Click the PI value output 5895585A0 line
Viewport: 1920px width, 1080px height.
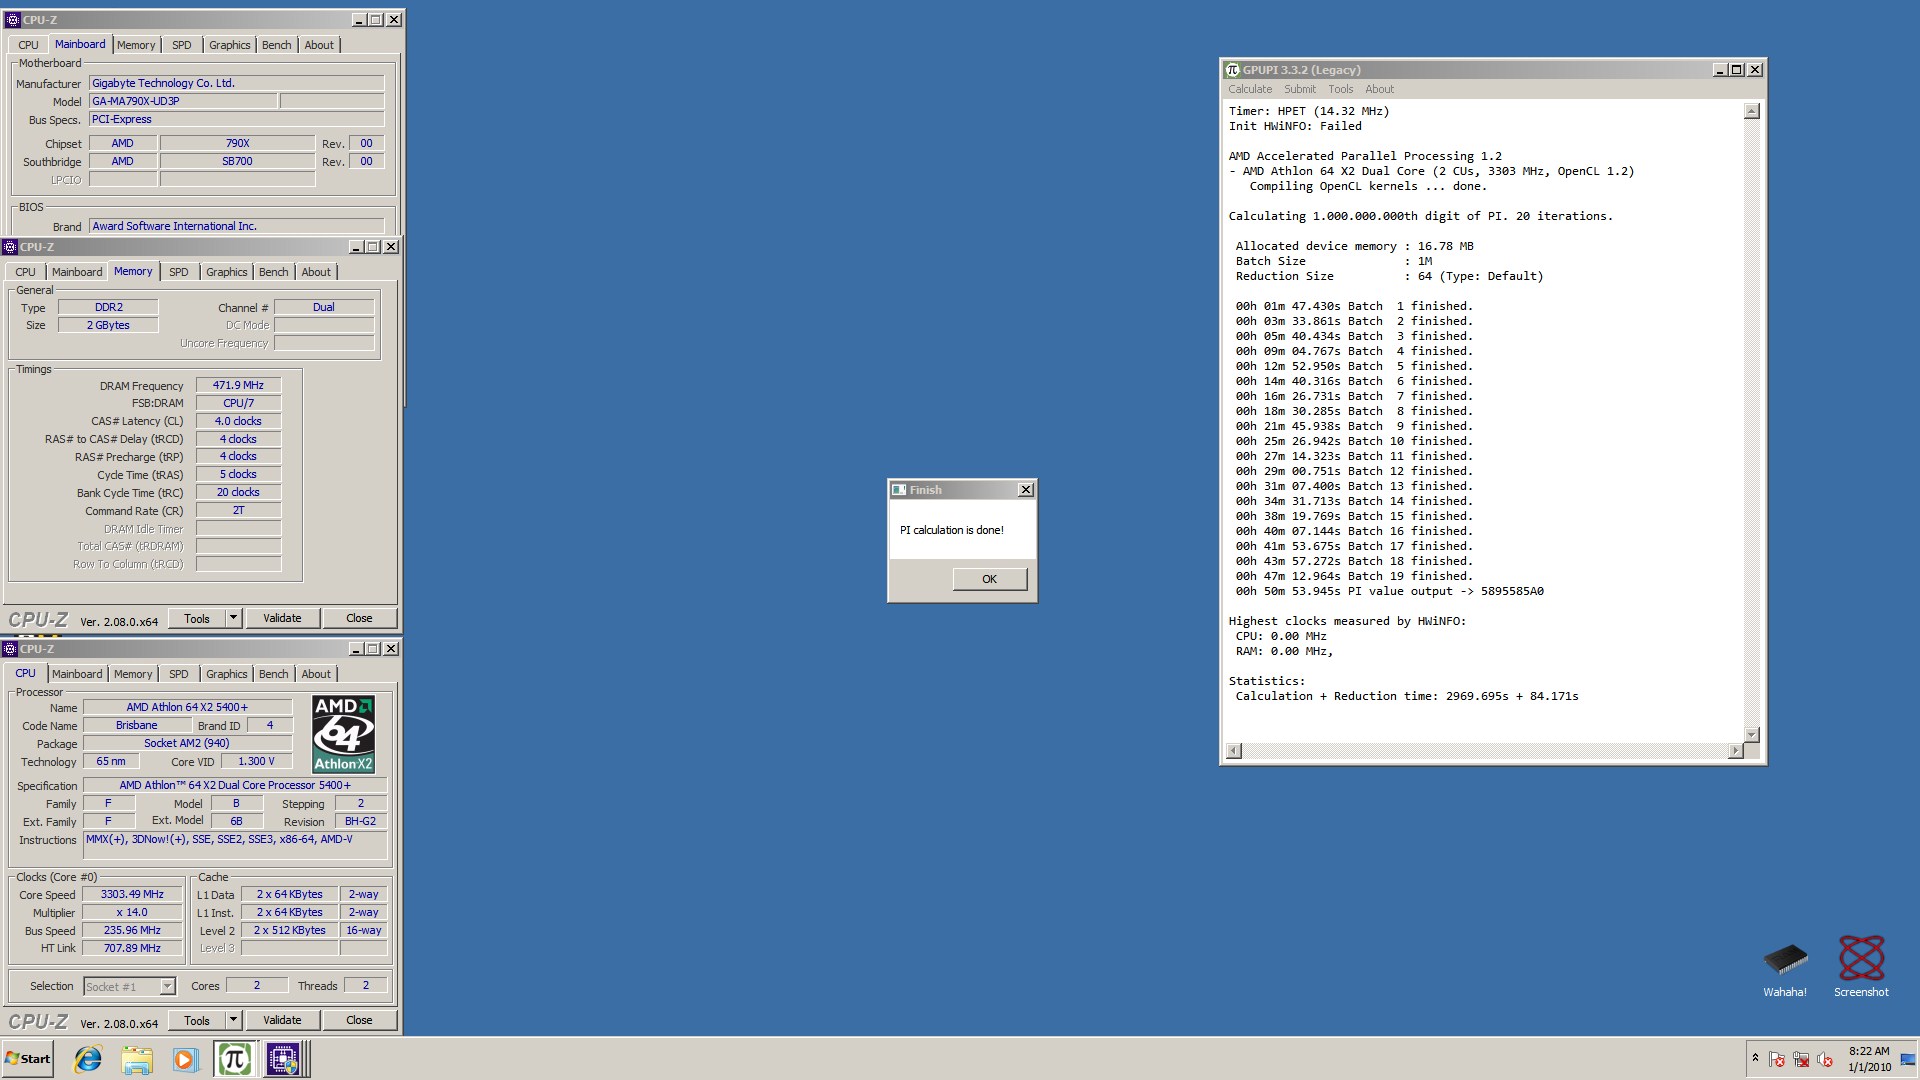1389,591
